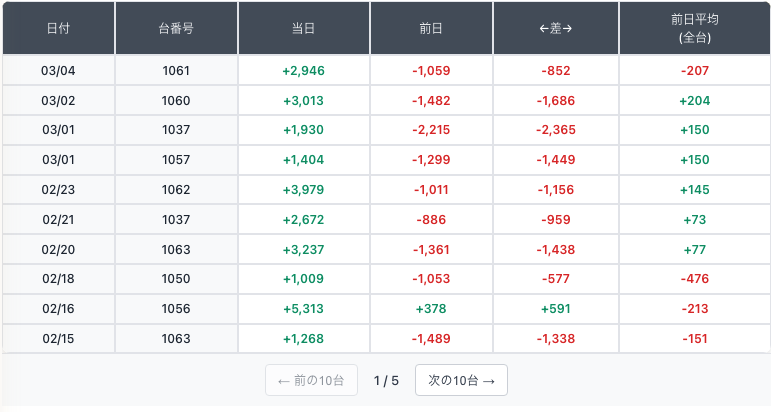Sort by the 当日 column header
Image resolution: width=773 pixels, height=412 pixels.
304,29
